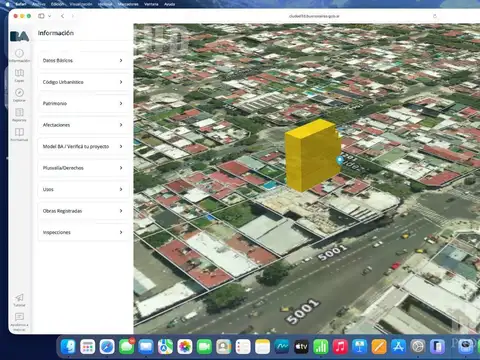
Task: Expand the Usos section
Action: click(x=83, y=189)
